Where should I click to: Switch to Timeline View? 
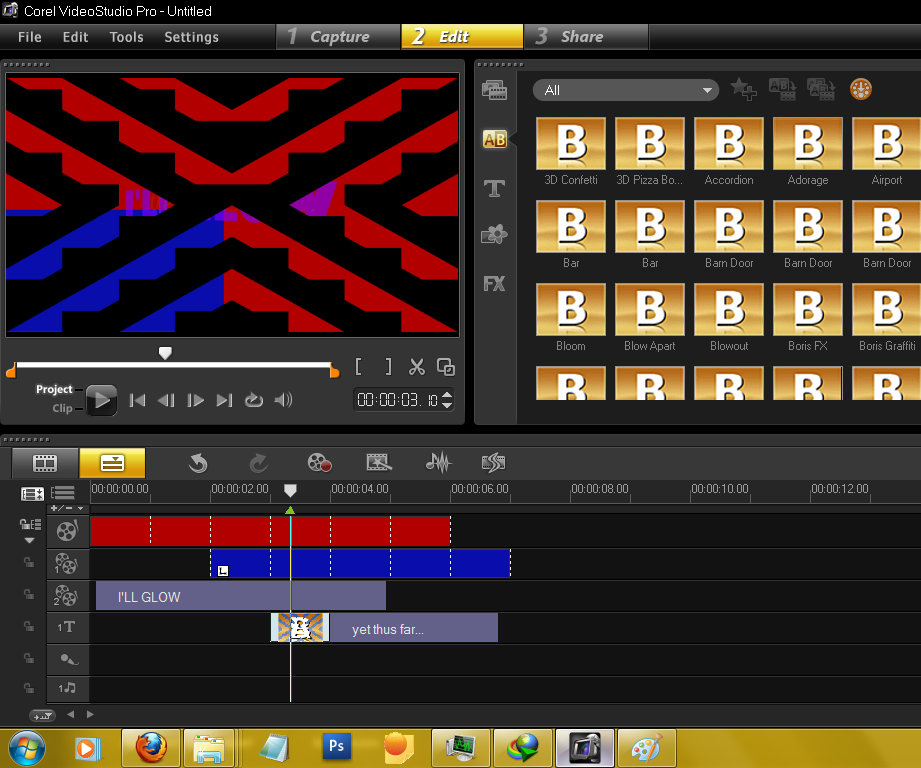(112, 463)
